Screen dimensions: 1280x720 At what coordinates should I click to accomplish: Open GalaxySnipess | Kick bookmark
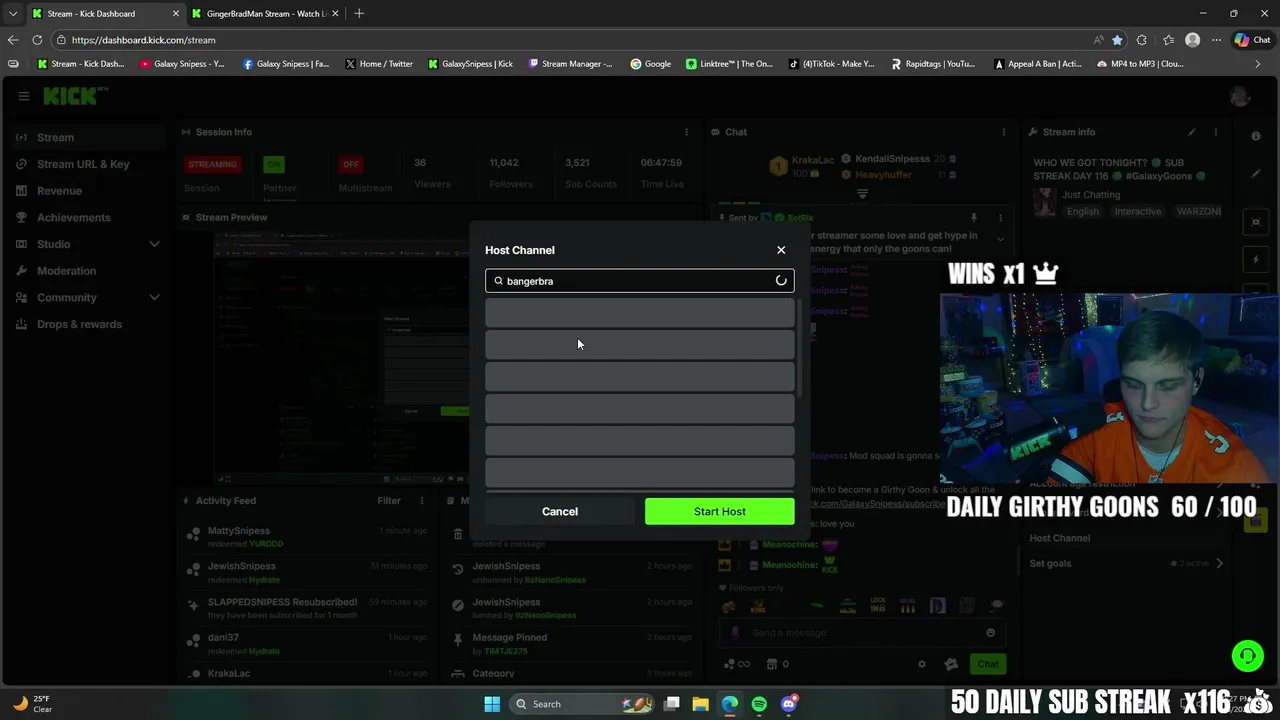click(x=470, y=64)
